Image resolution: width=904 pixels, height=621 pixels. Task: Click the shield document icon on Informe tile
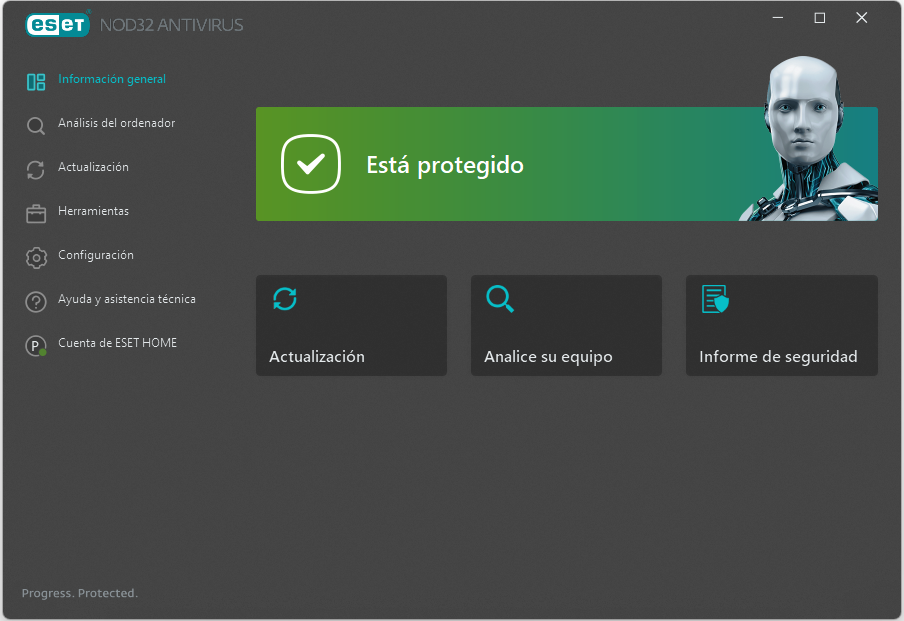click(715, 299)
